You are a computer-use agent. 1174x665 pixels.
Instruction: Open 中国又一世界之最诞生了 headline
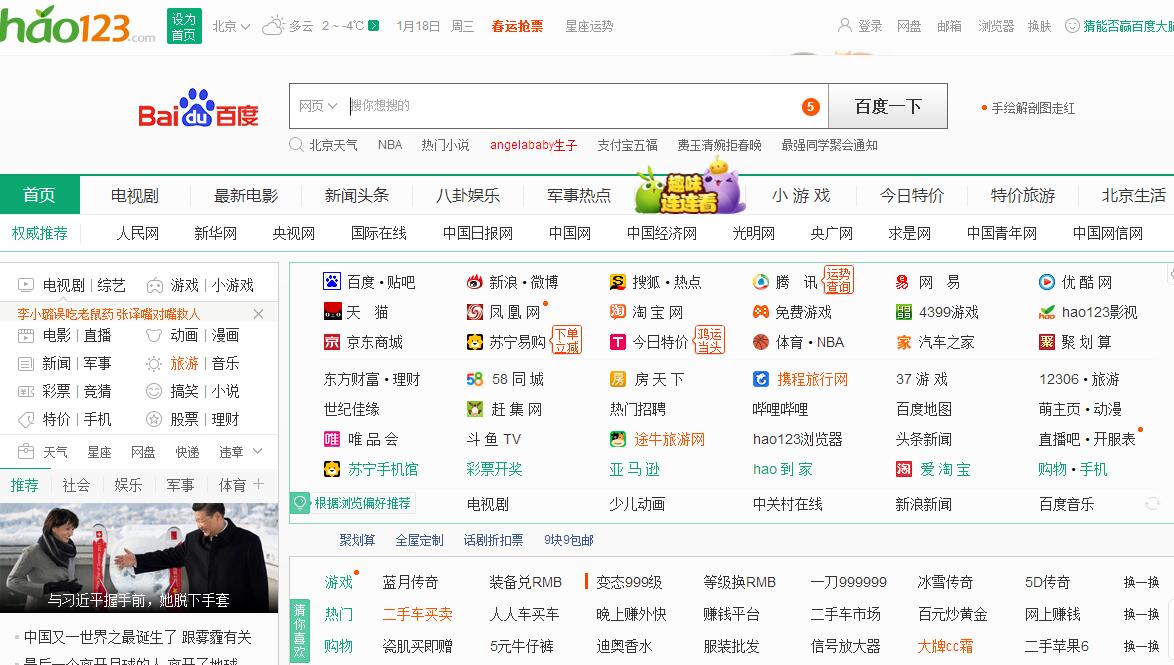pyautogui.click(x=138, y=637)
